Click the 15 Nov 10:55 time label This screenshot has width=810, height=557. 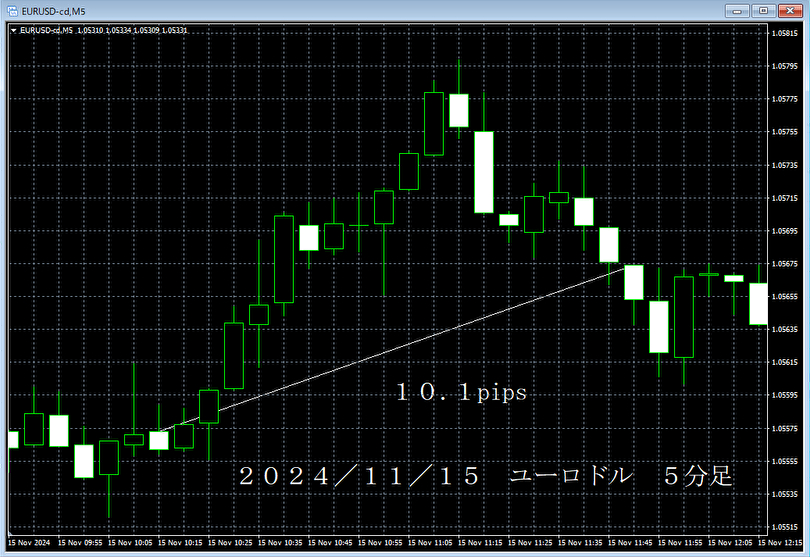click(x=380, y=543)
